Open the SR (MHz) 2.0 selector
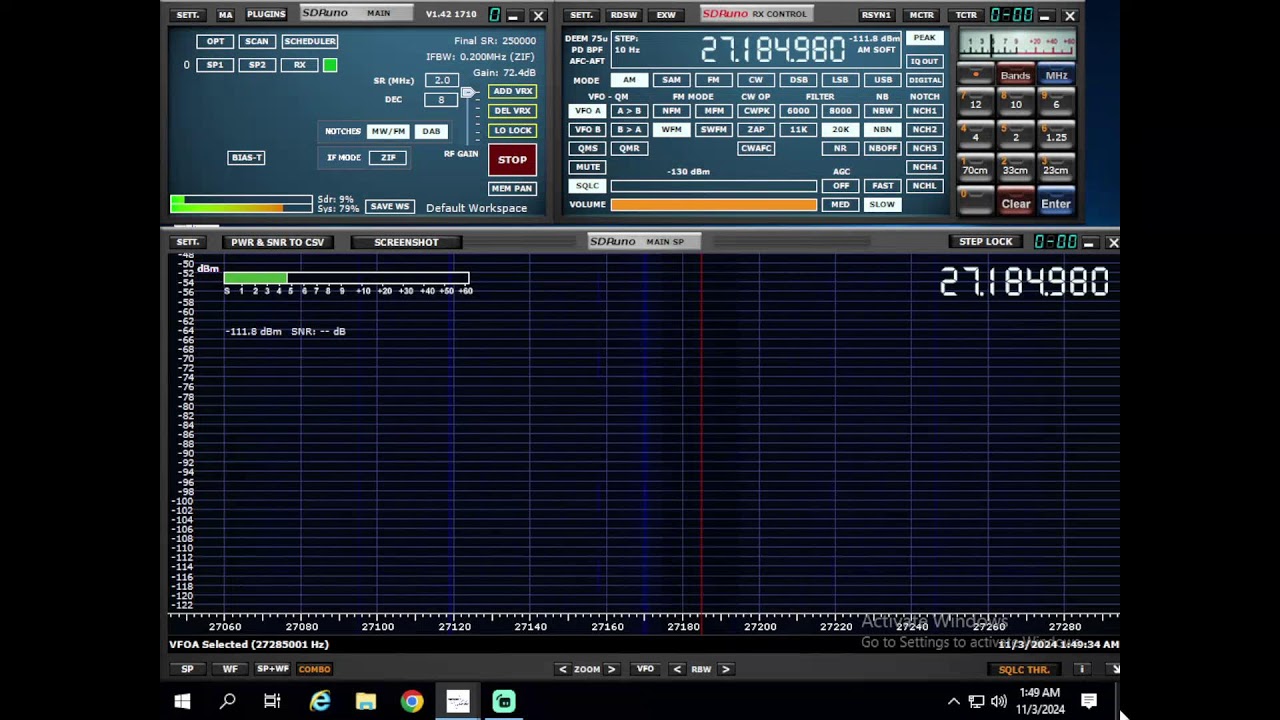The height and width of the screenshot is (720, 1280). click(x=441, y=80)
